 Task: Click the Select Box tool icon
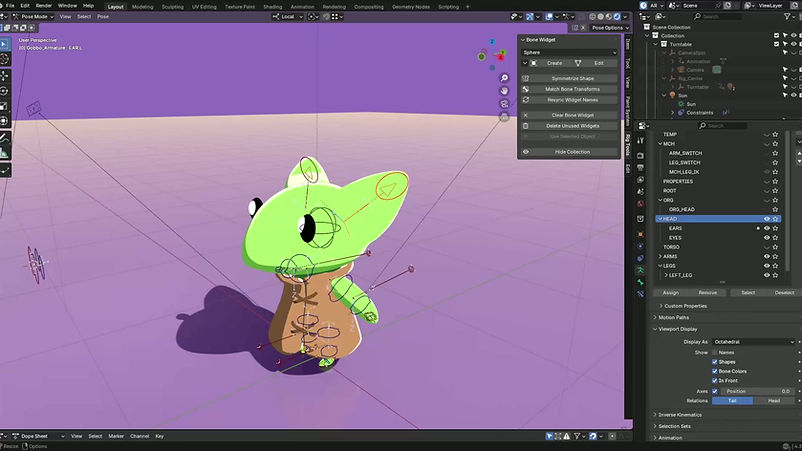click(4, 44)
